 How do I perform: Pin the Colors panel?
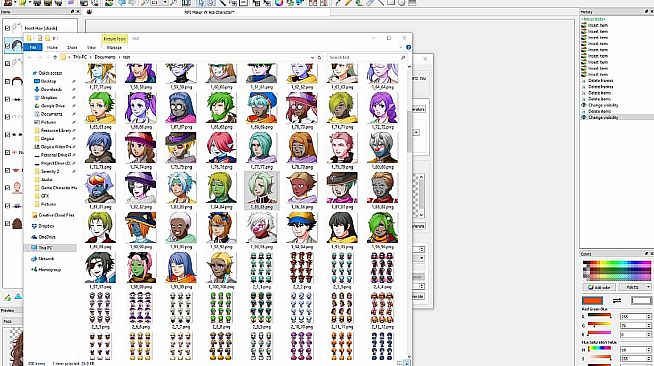[647, 253]
